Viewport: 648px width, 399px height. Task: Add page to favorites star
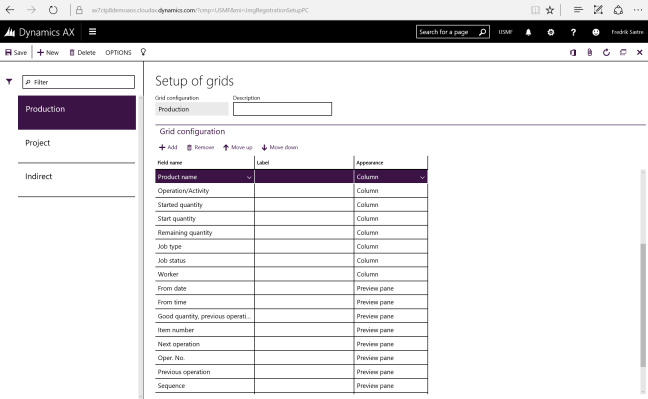coord(550,10)
